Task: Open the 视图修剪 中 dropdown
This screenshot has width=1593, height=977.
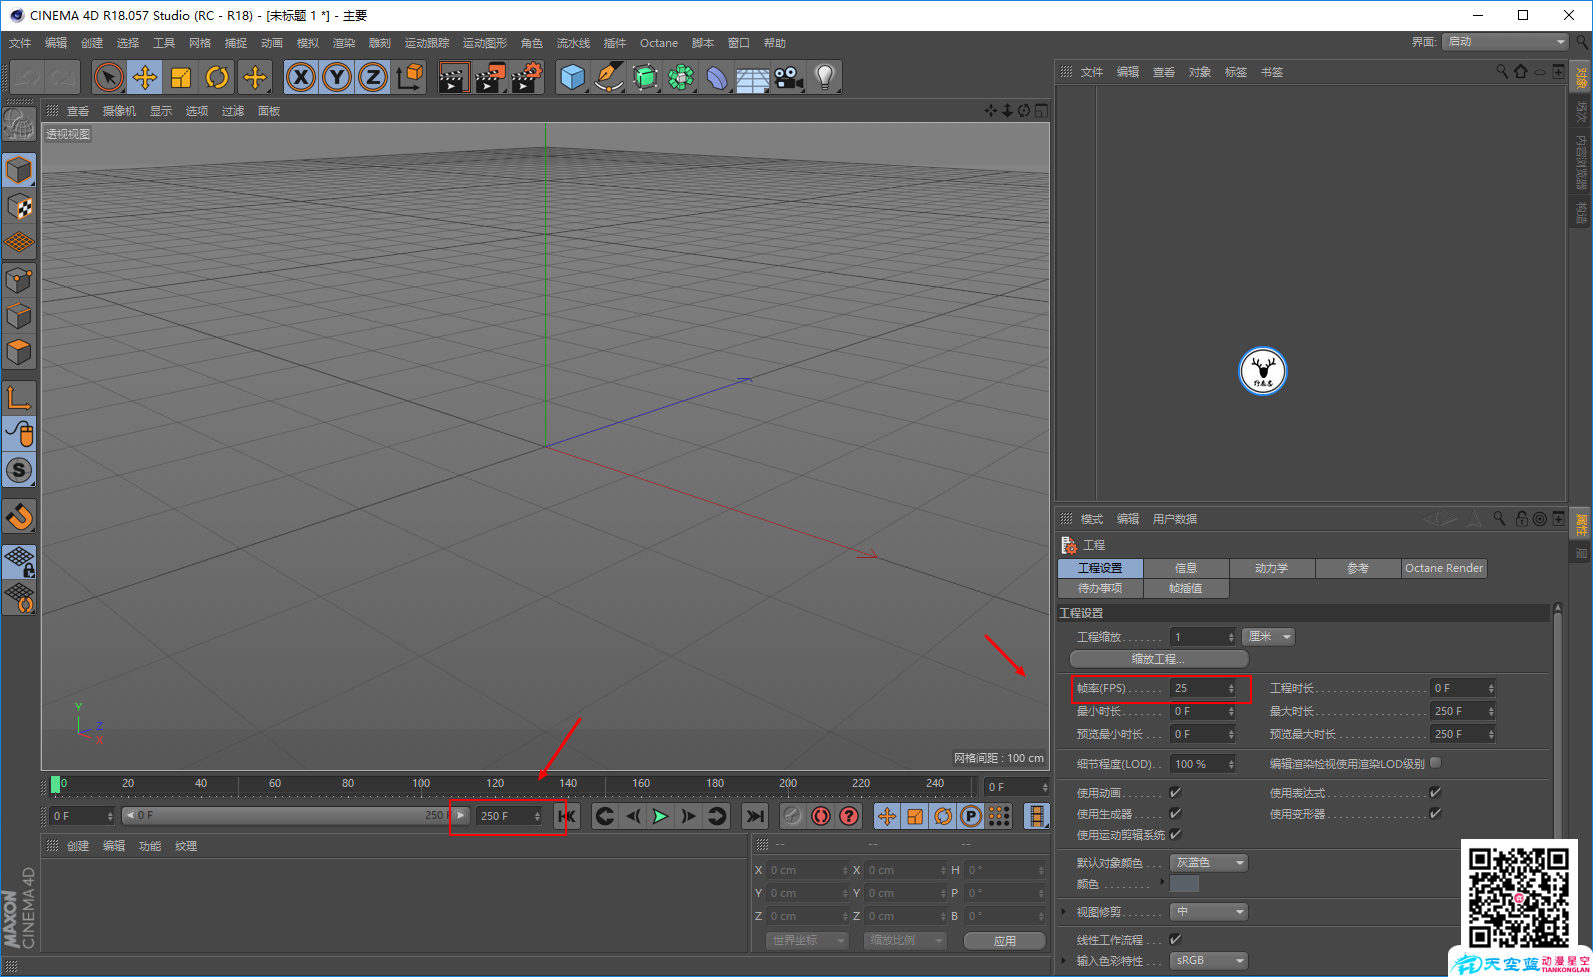Action: pos(1209,912)
